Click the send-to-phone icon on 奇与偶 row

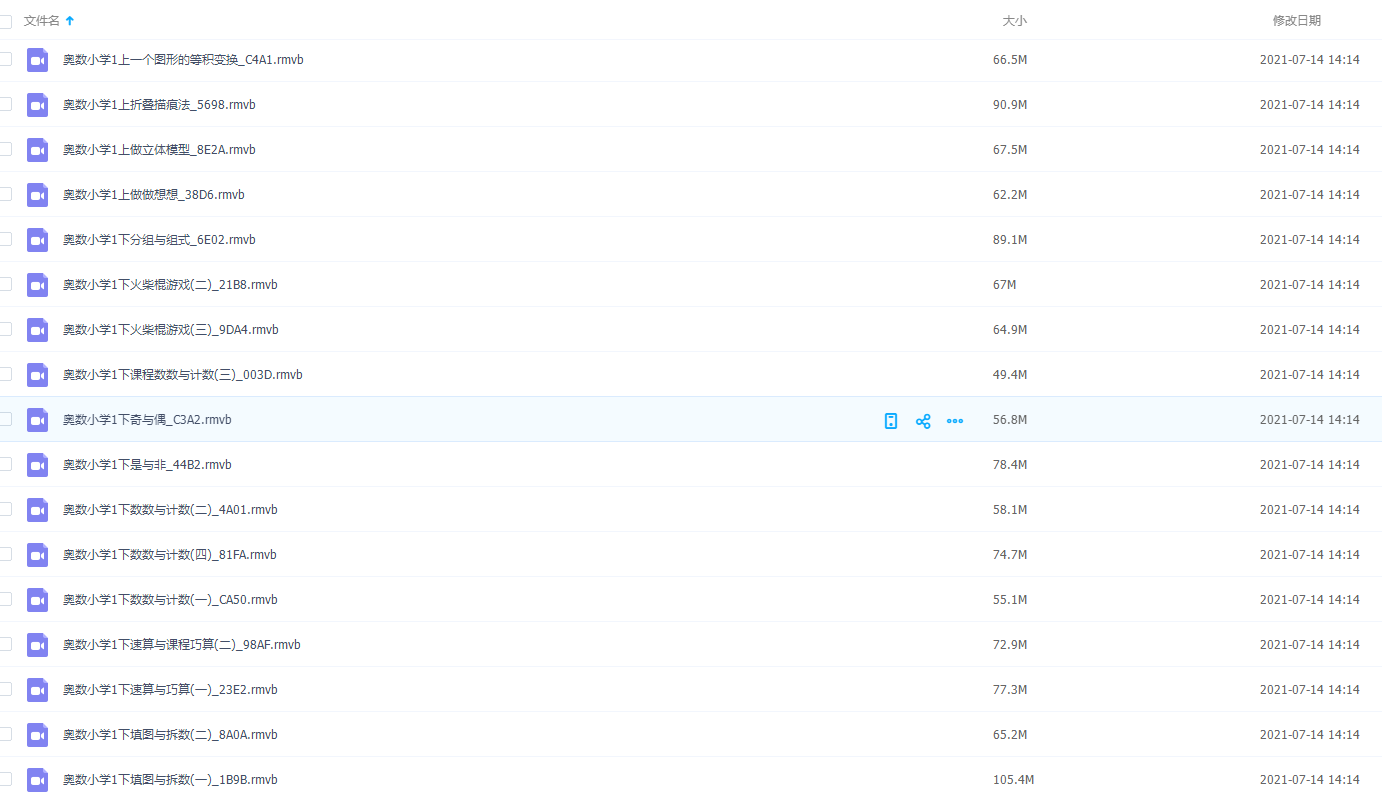click(891, 421)
